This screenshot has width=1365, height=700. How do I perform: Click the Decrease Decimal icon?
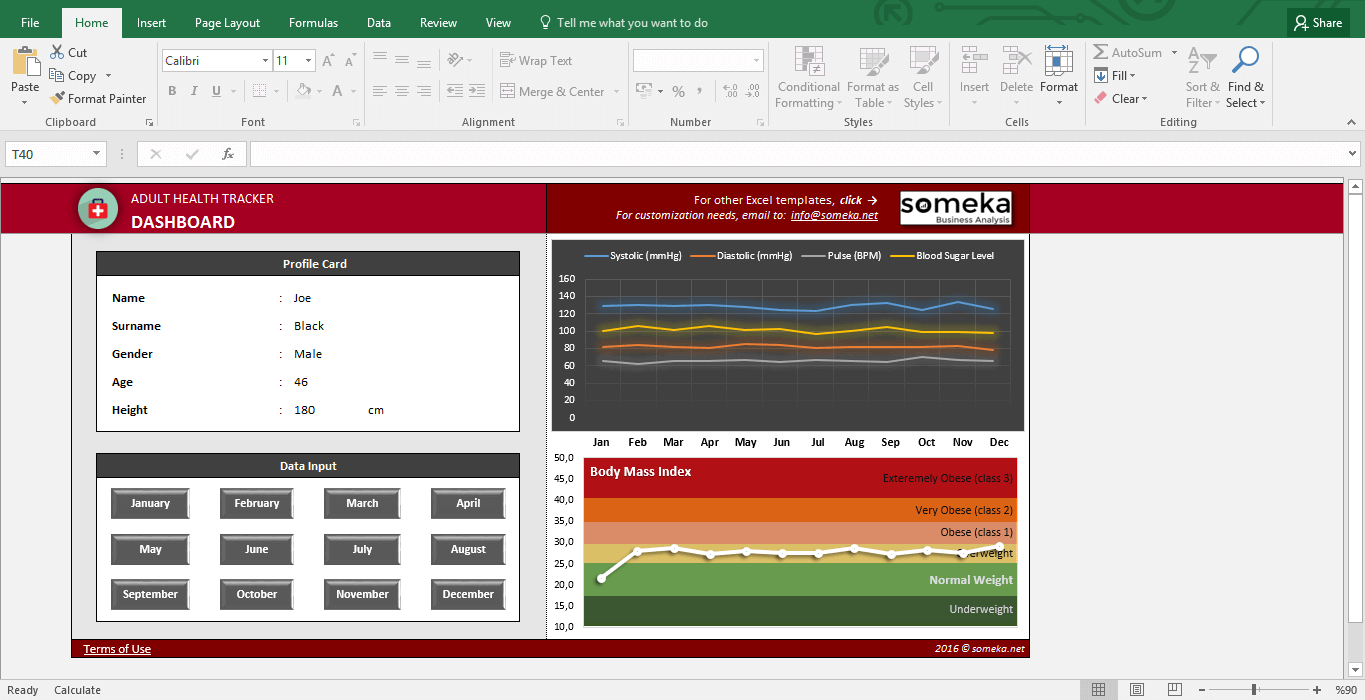point(752,92)
